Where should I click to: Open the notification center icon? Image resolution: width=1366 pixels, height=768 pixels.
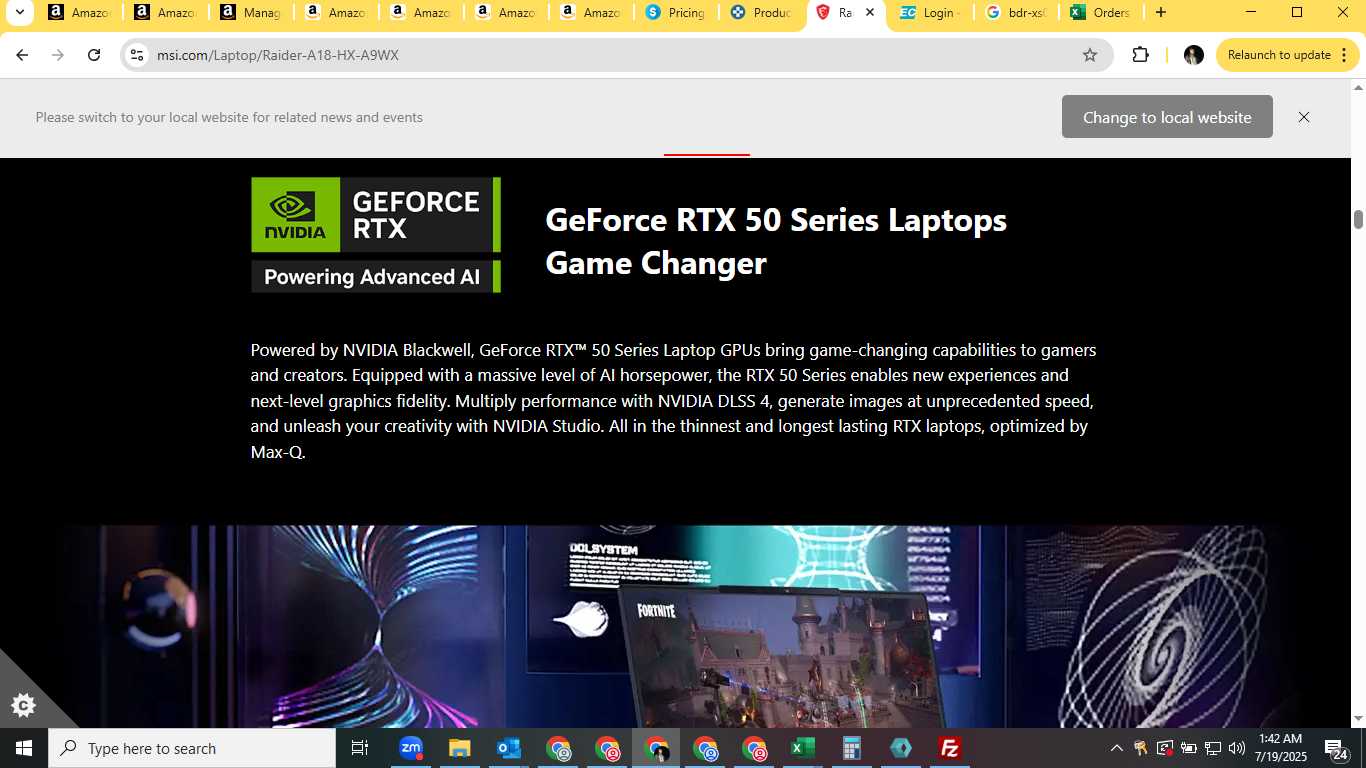[x=1336, y=748]
